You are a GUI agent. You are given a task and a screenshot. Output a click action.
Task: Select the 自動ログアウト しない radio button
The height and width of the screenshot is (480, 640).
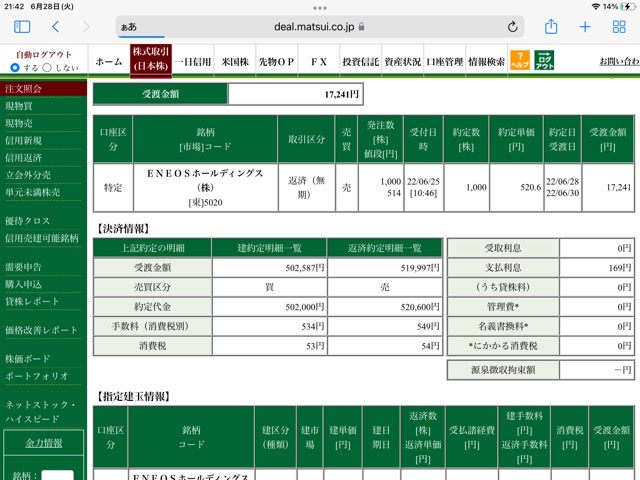47,68
